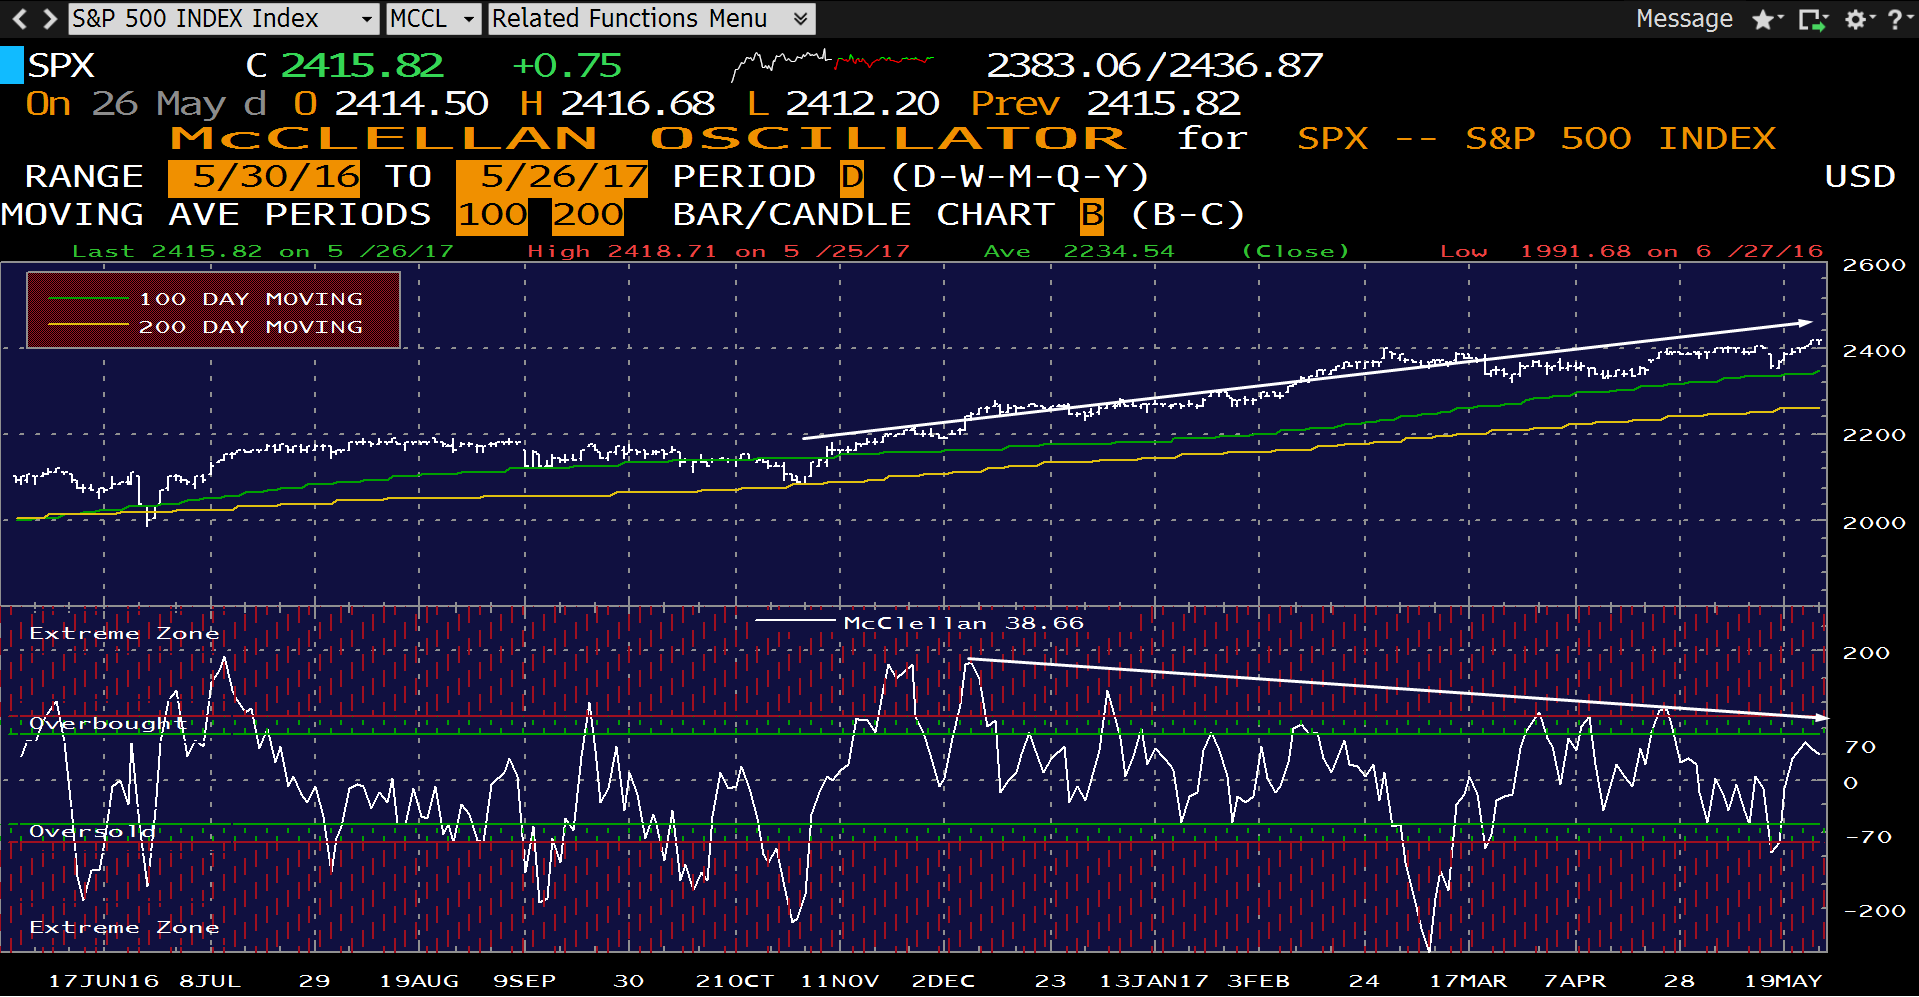Click the Oversold zone label

click(92, 832)
